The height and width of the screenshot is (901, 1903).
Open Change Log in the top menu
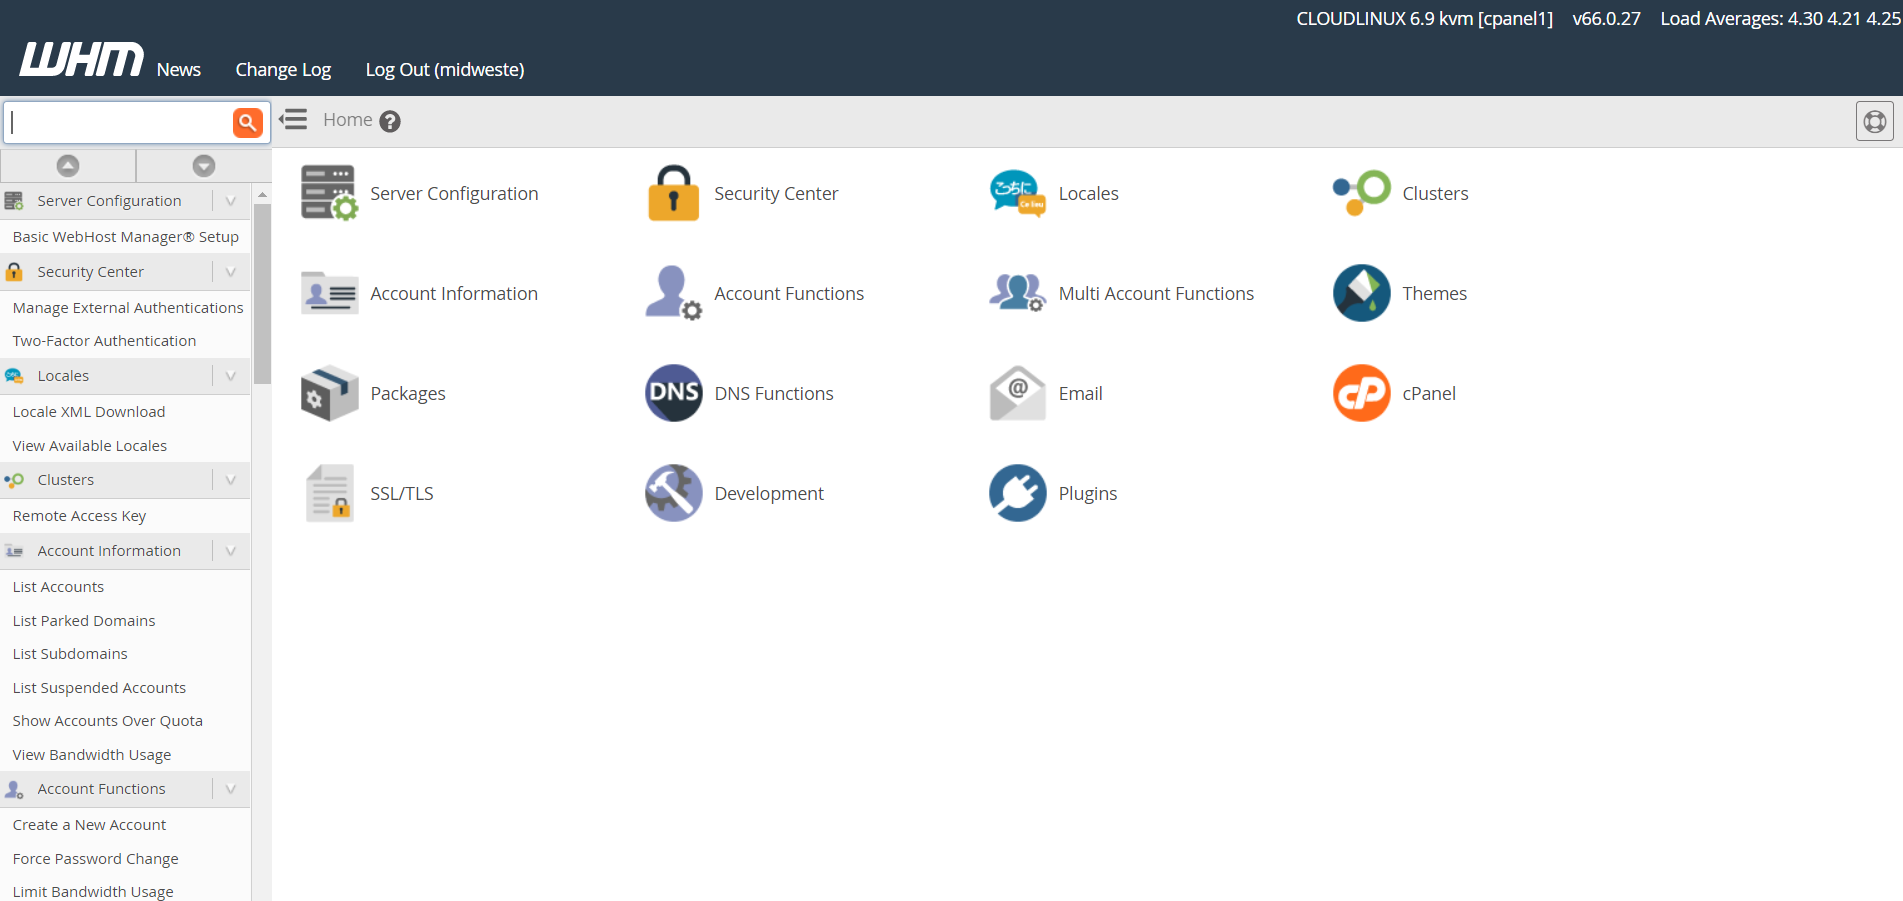click(283, 69)
